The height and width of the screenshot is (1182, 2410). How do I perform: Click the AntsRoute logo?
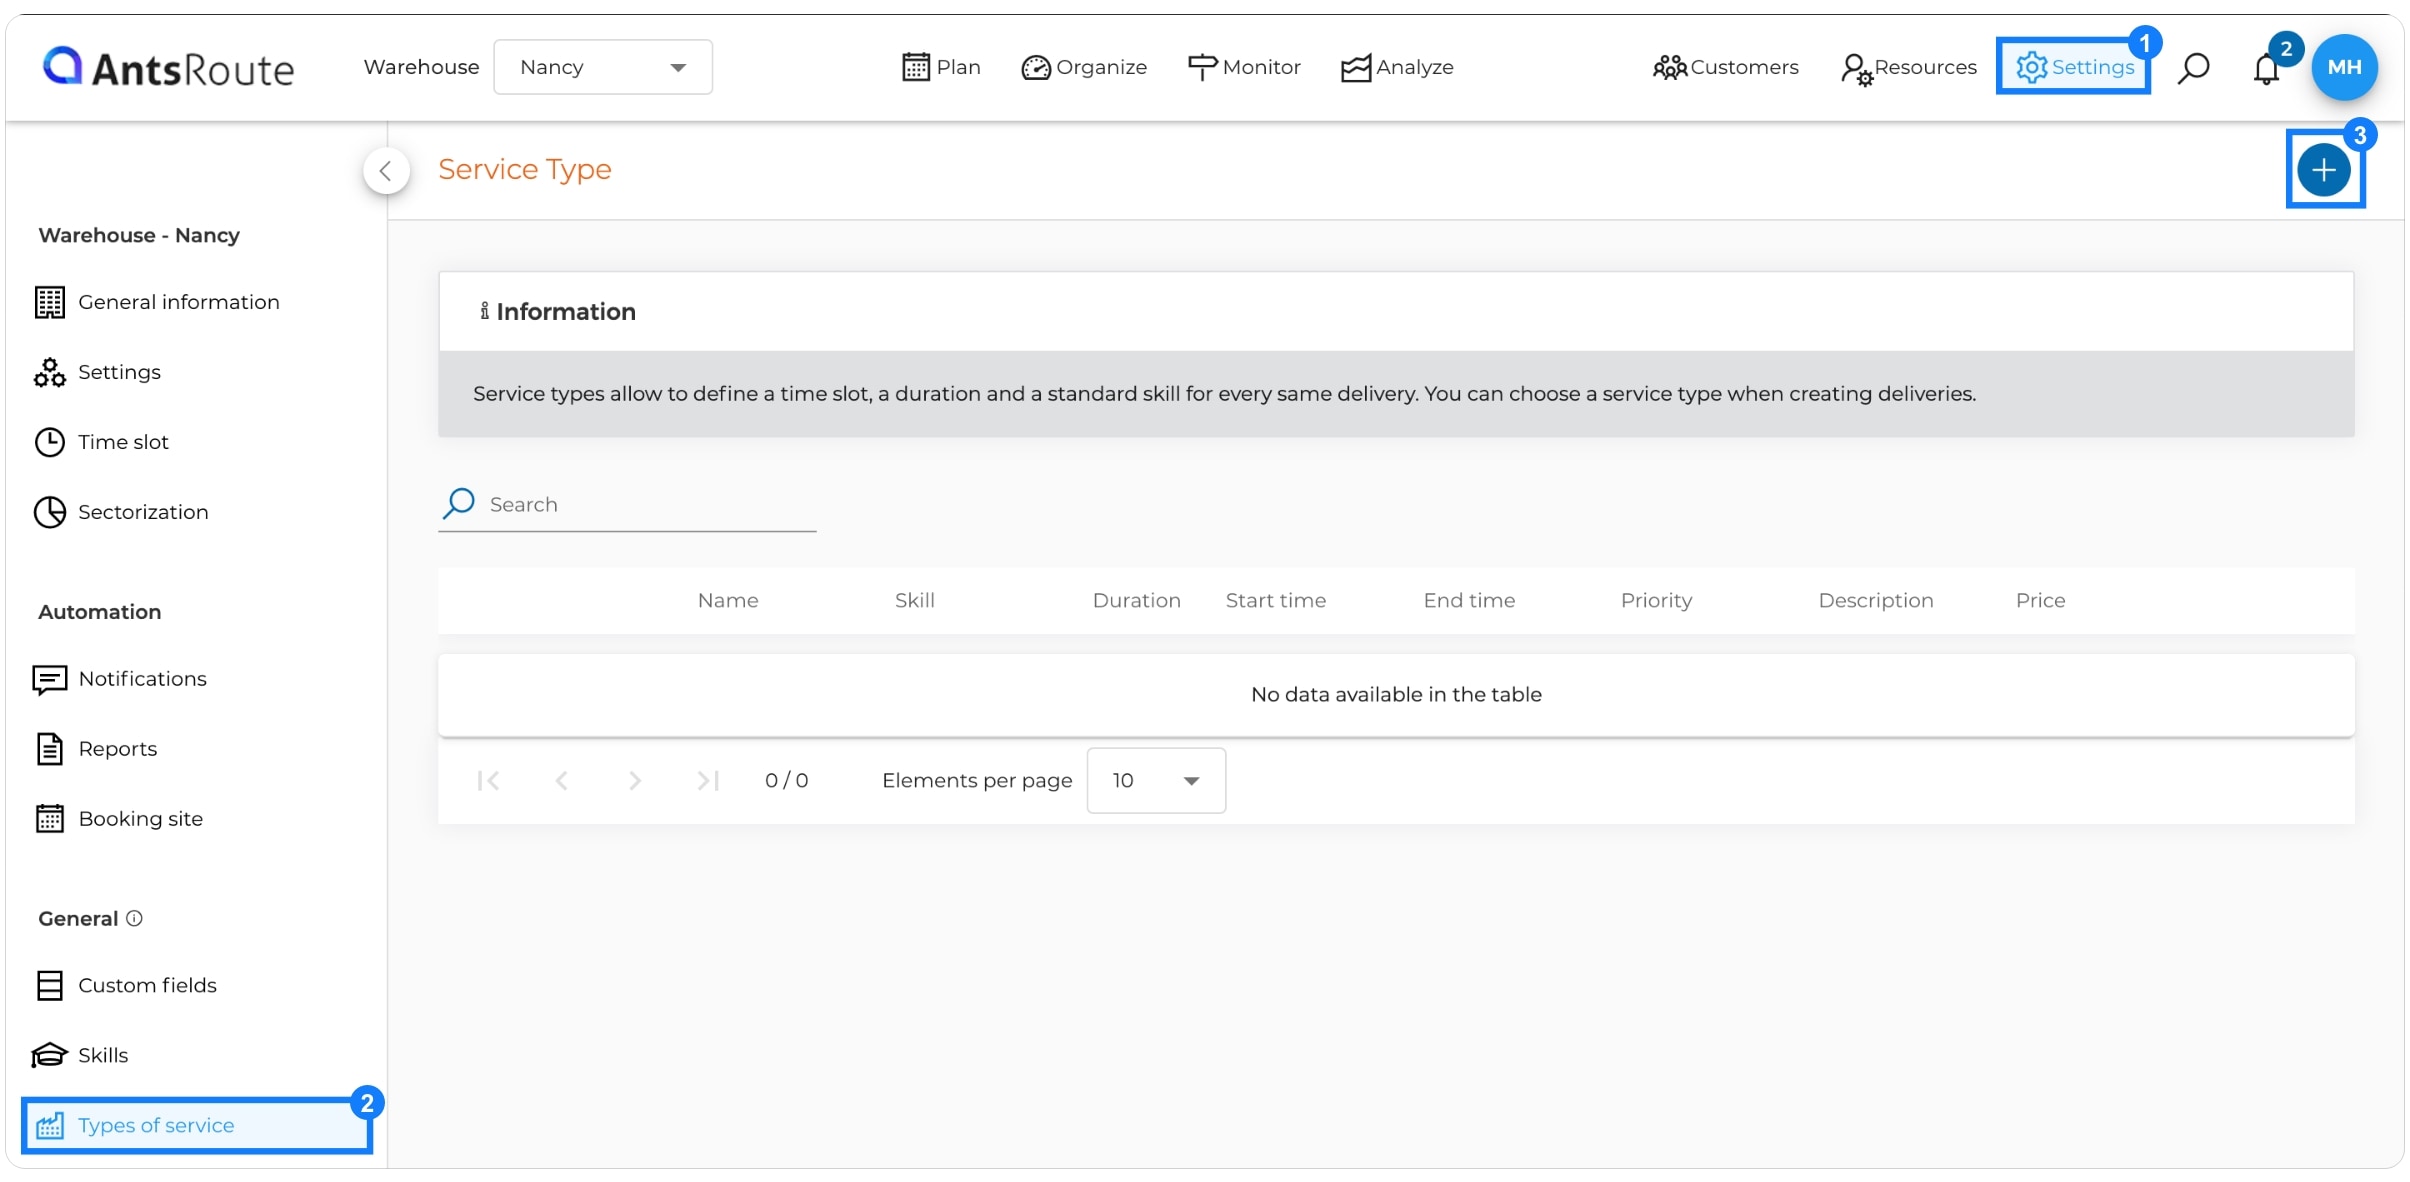pyautogui.click(x=168, y=67)
